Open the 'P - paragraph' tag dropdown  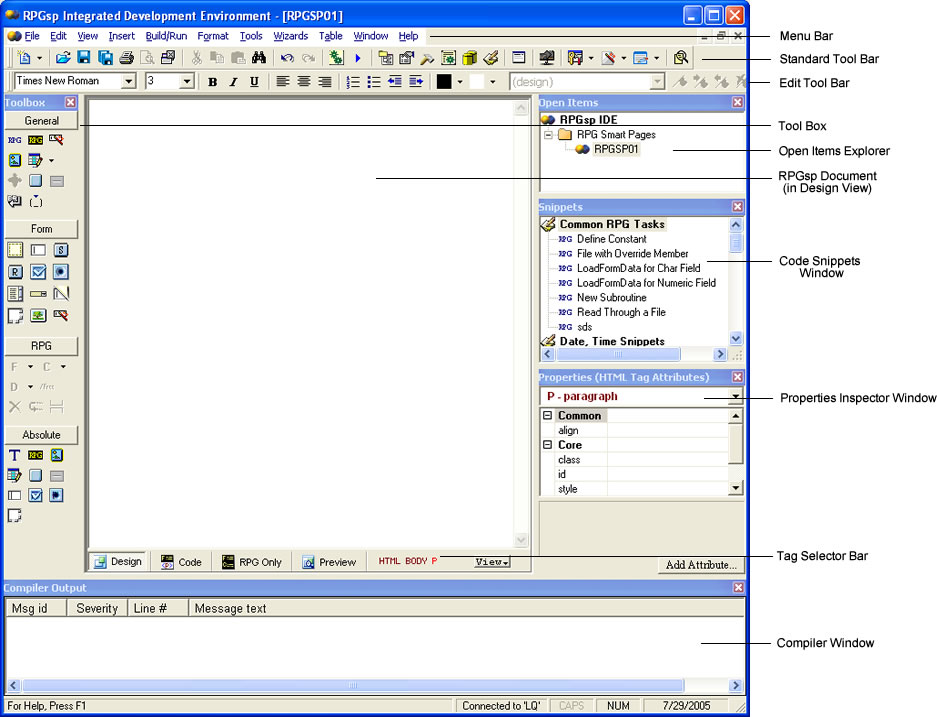pyautogui.click(x=735, y=396)
